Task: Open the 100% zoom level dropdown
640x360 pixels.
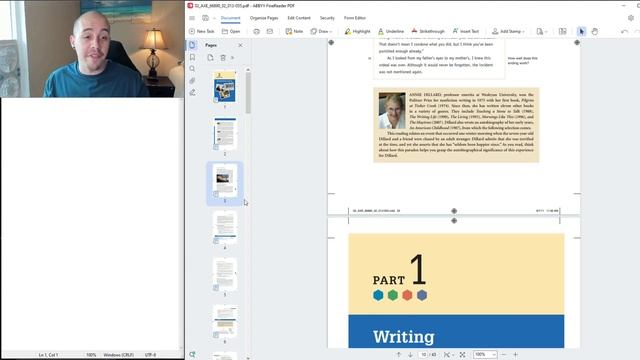Action: [x=485, y=355]
